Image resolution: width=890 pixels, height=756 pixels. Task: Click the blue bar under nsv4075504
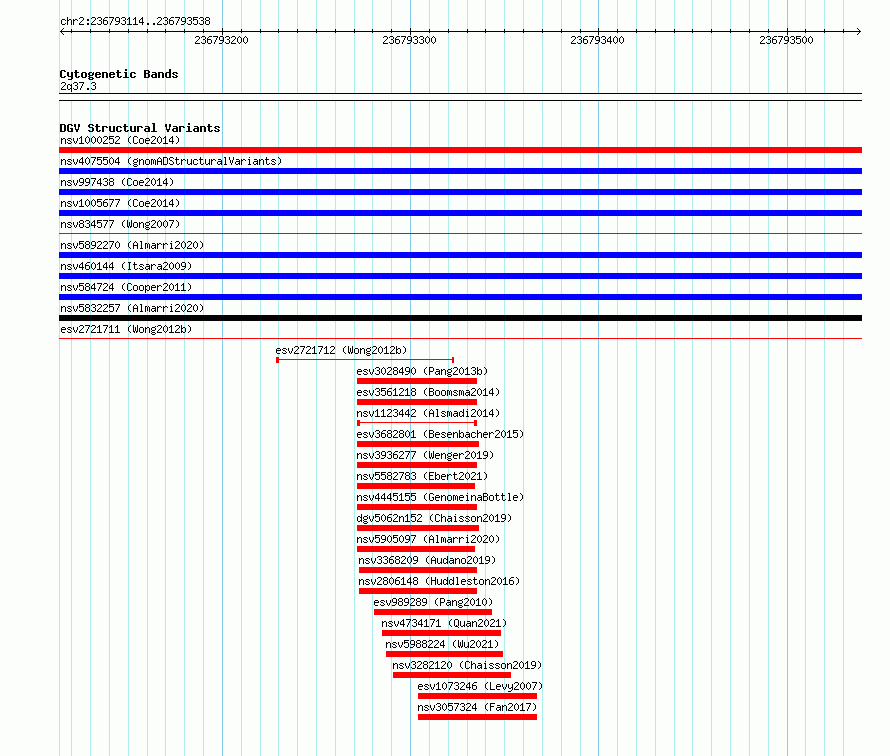[460, 171]
